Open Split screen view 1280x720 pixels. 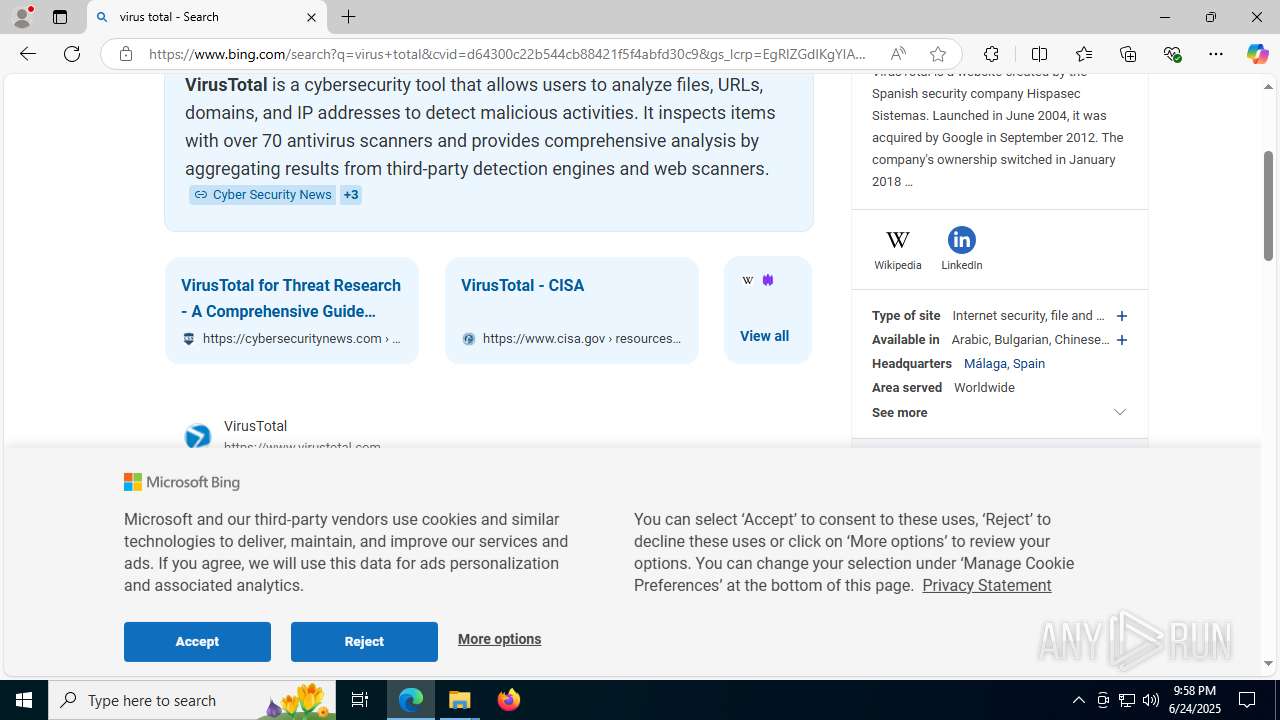(1039, 54)
